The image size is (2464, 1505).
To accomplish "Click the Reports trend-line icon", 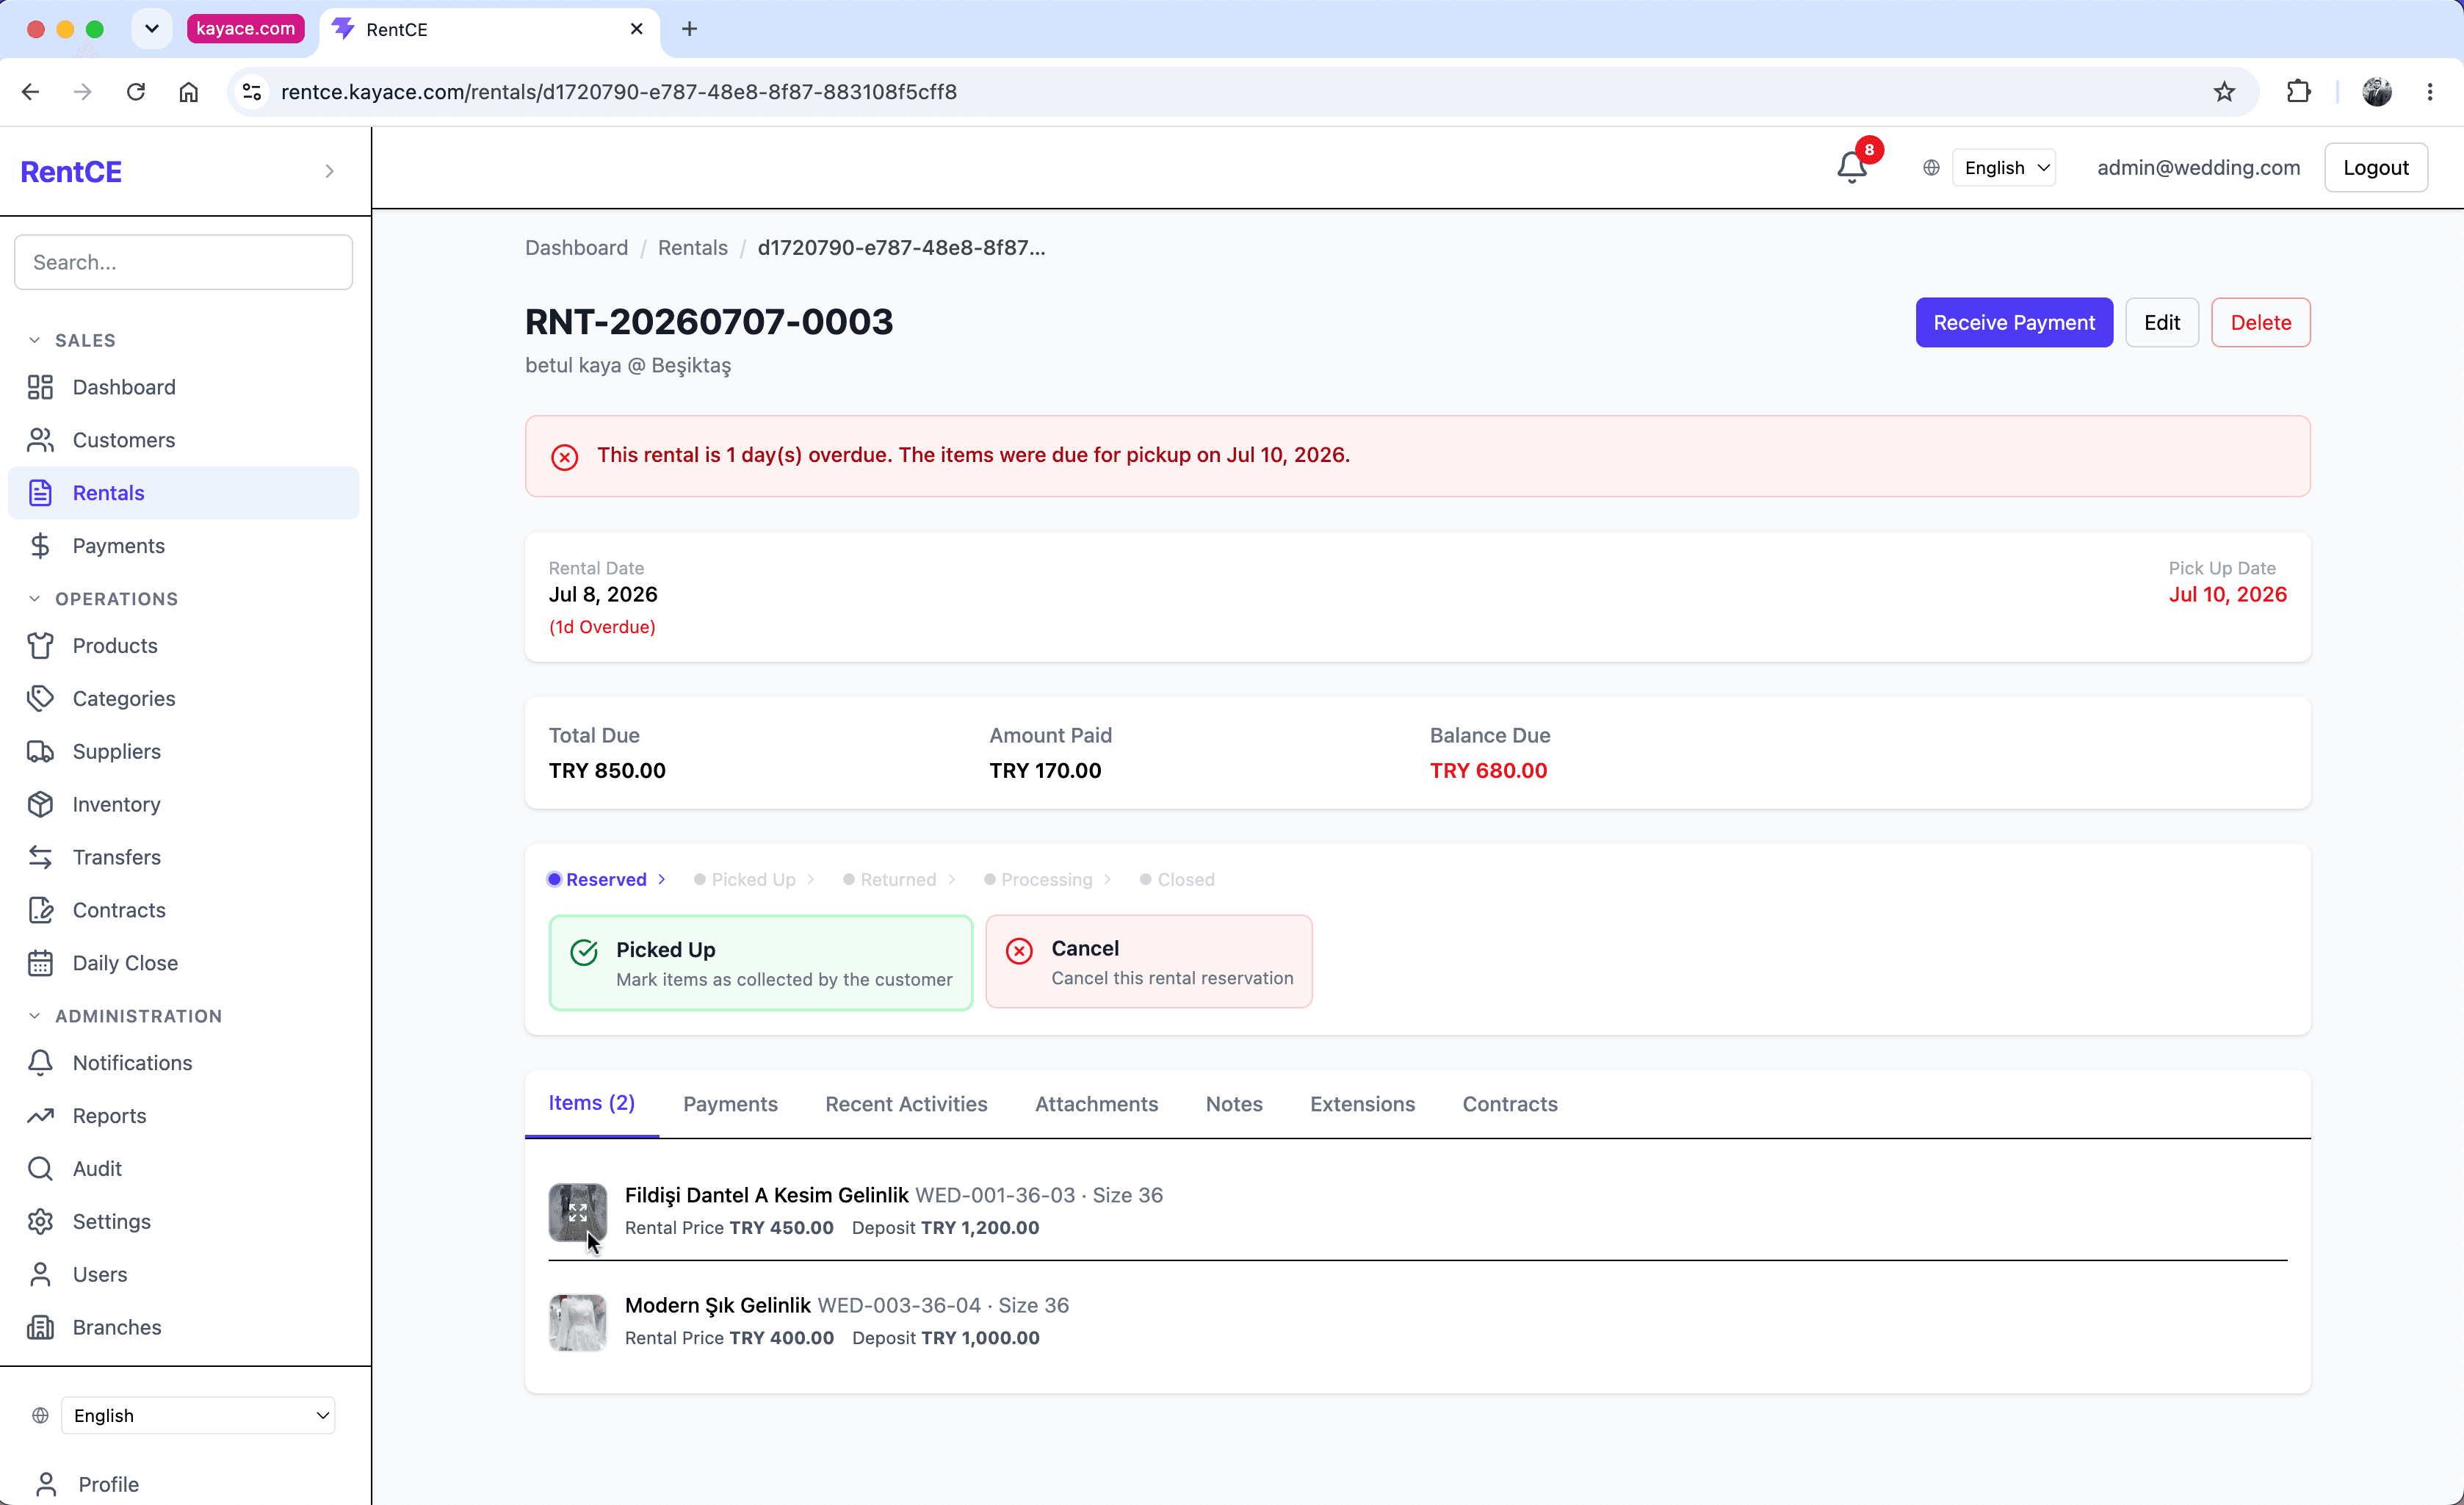I will pyautogui.click(x=40, y=1116).
